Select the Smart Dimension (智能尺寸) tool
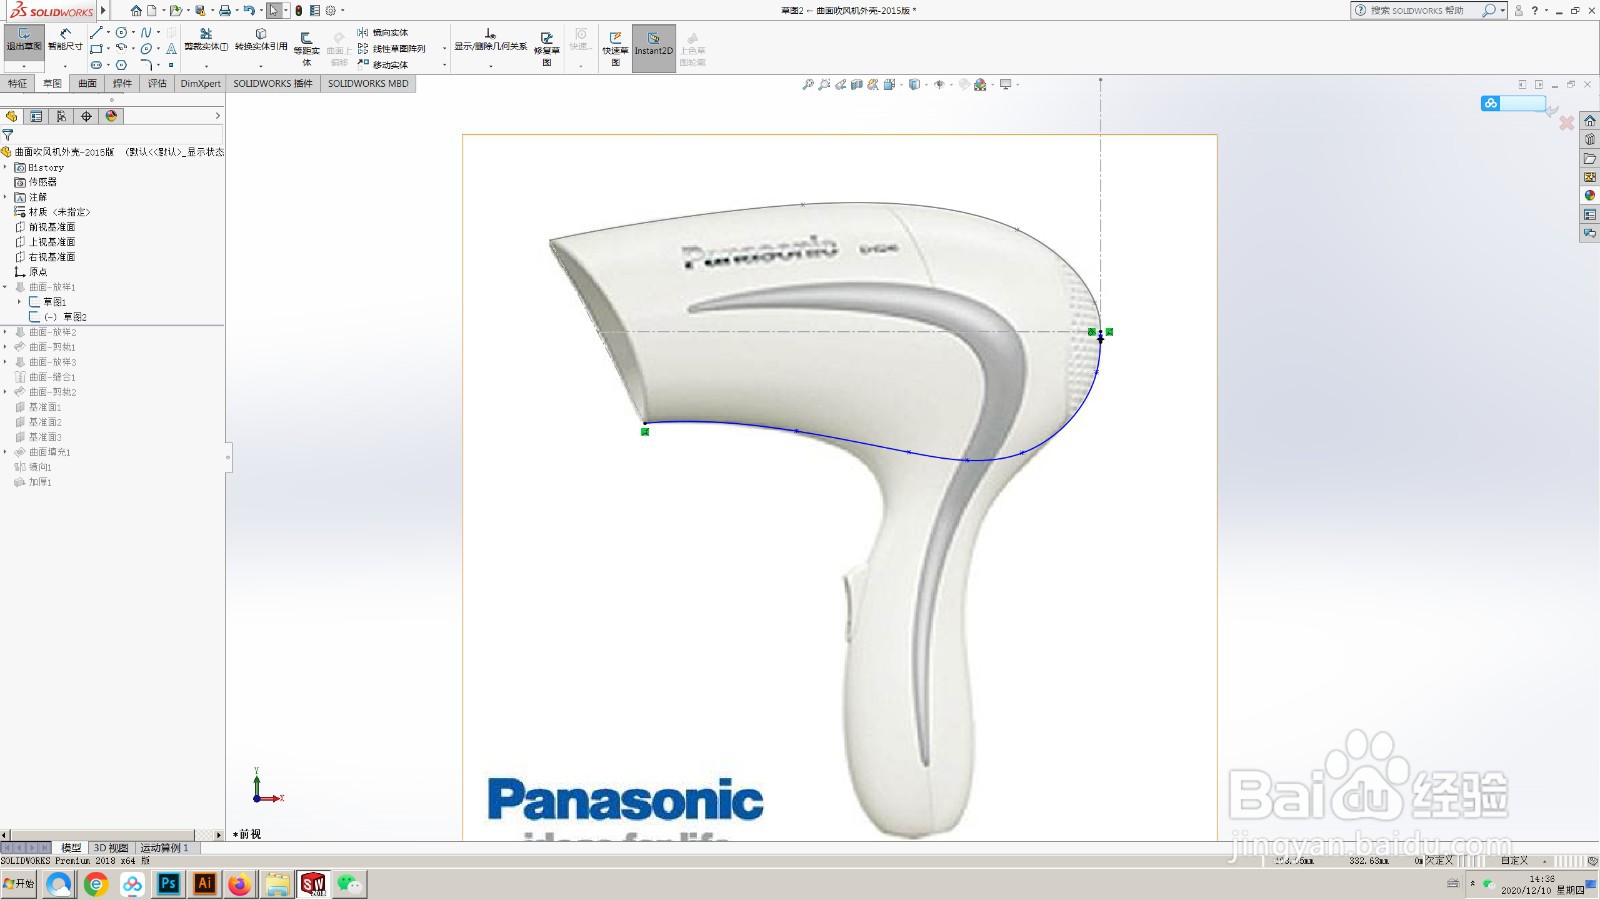This screenshot has width=1600, height=900. 66,41
